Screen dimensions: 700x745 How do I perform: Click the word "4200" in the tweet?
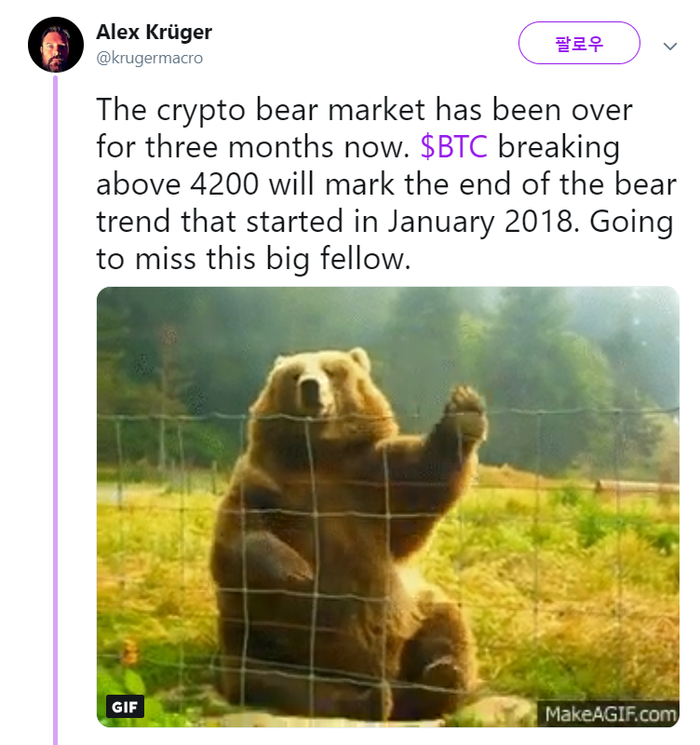pyautogui.click(x=225, y=184)
